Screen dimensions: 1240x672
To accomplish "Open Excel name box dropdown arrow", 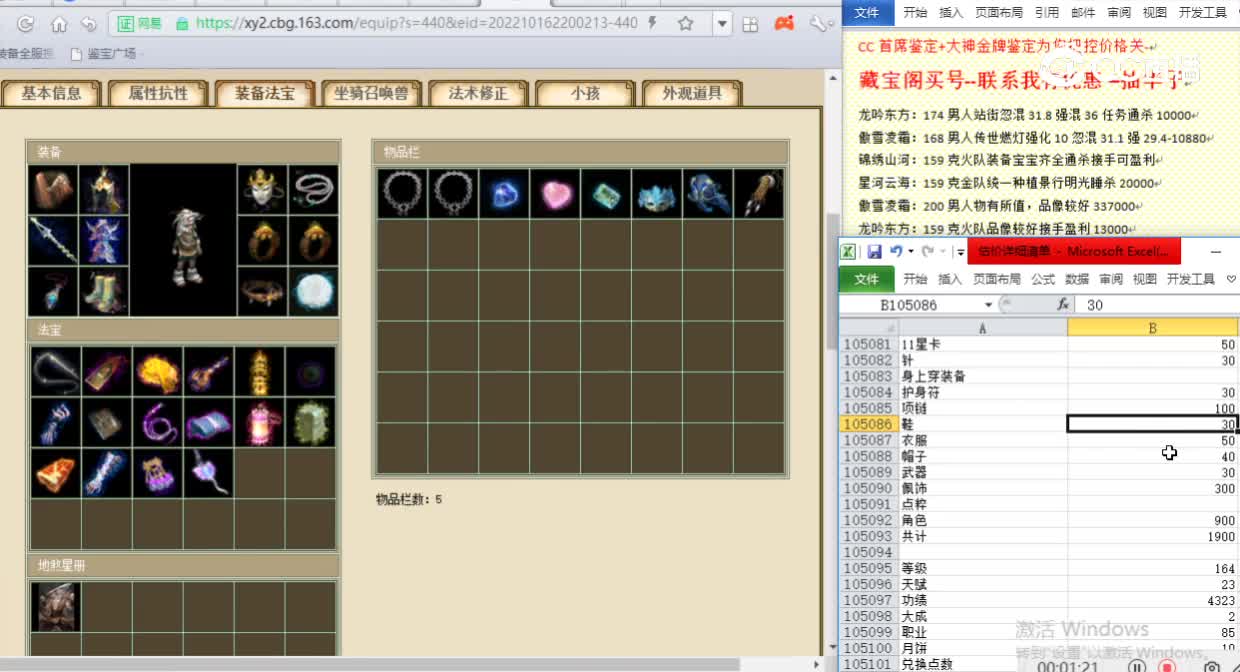I will click(989, 305).
